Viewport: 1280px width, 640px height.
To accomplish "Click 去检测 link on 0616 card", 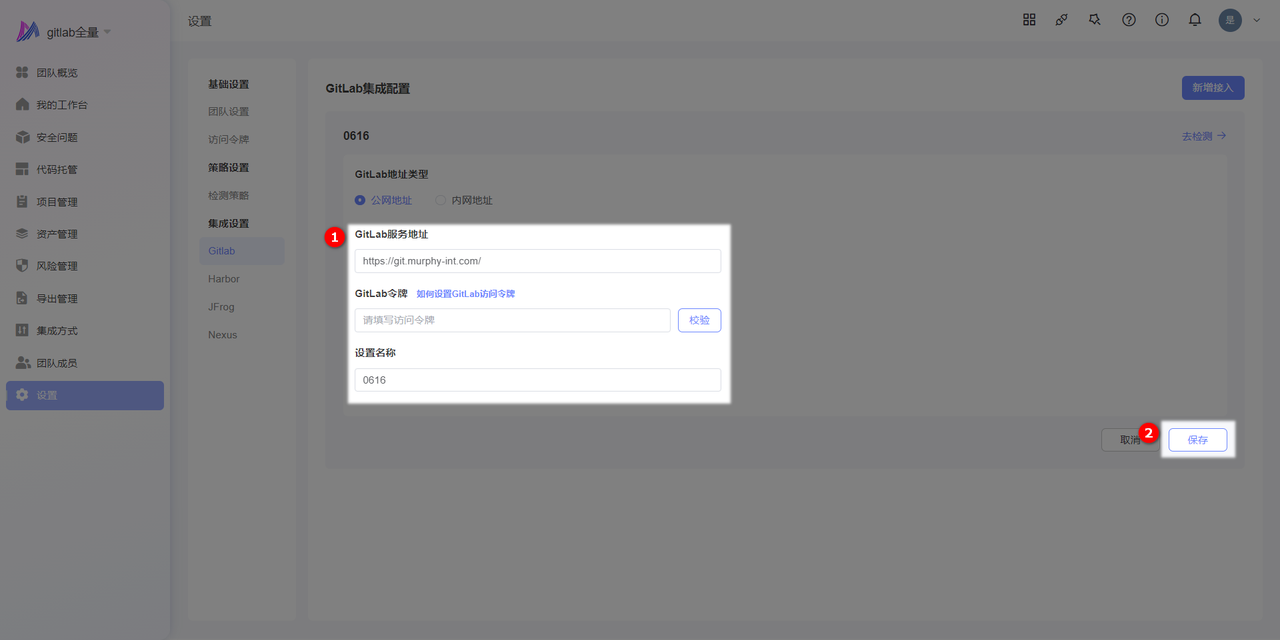I will pos(1203,136).
